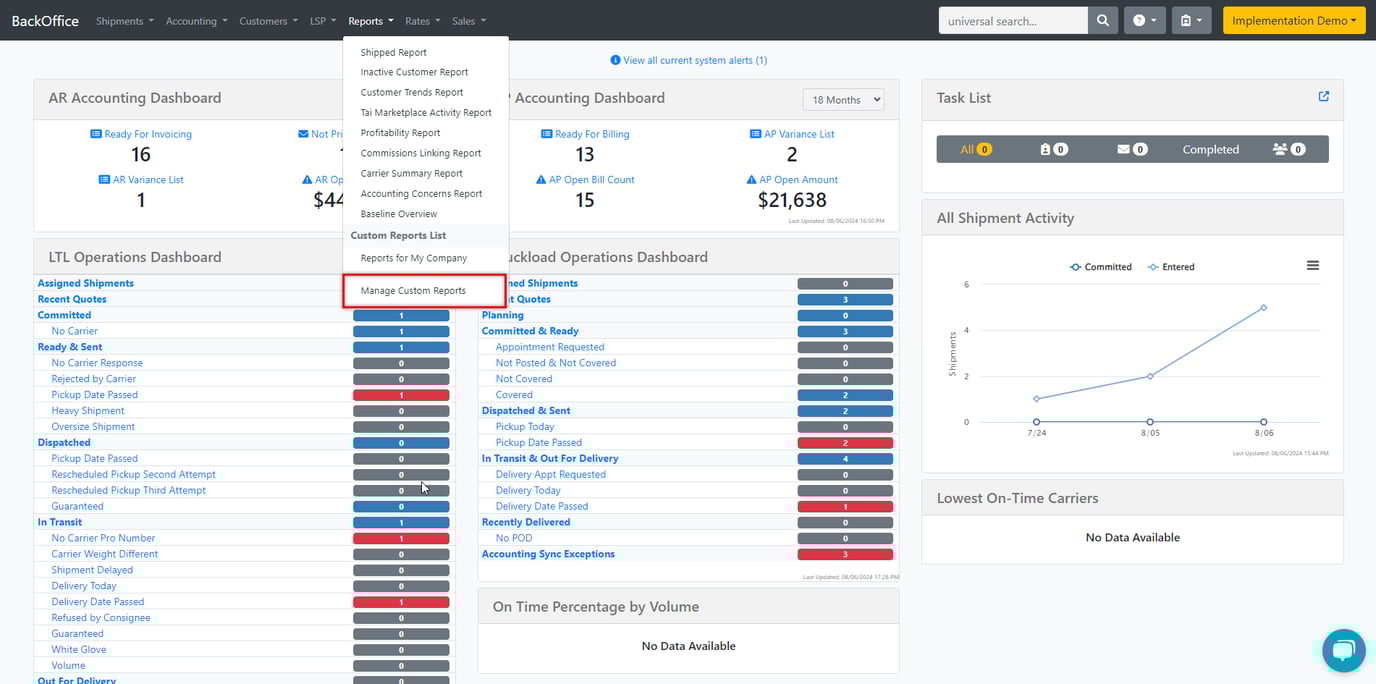The height and width of the screenshot is (684, 1376).
Task: Expand the Implementation Demo dropdown
Action: 1293,19
